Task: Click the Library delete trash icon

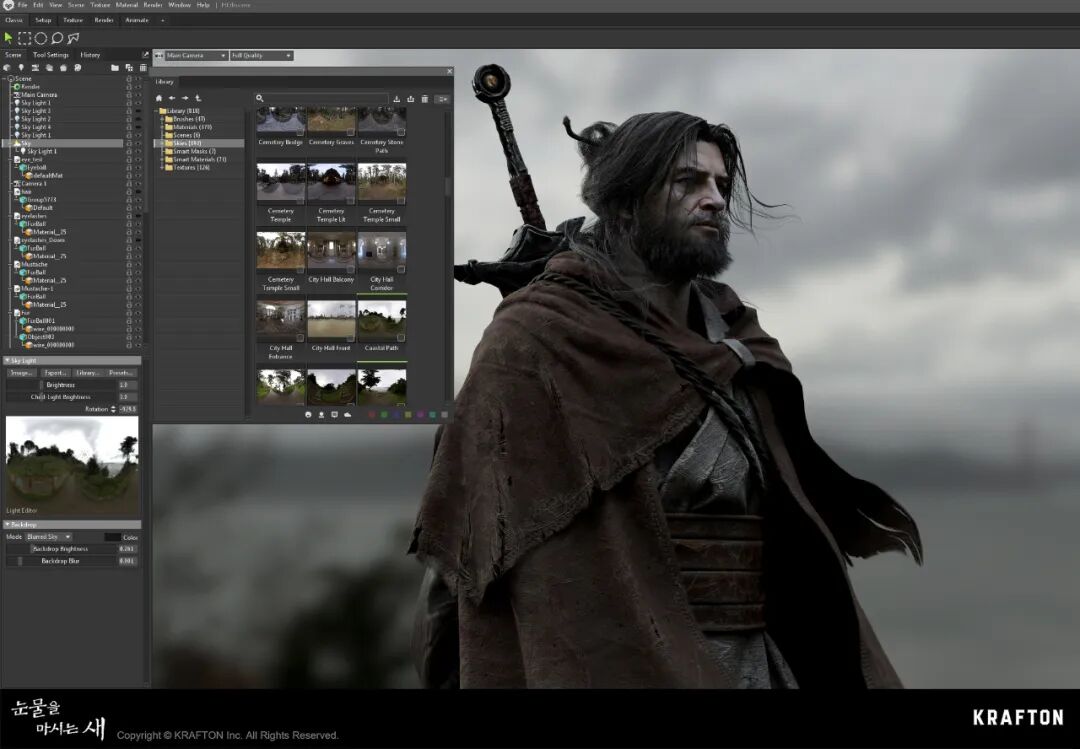Action: [425, 99]
